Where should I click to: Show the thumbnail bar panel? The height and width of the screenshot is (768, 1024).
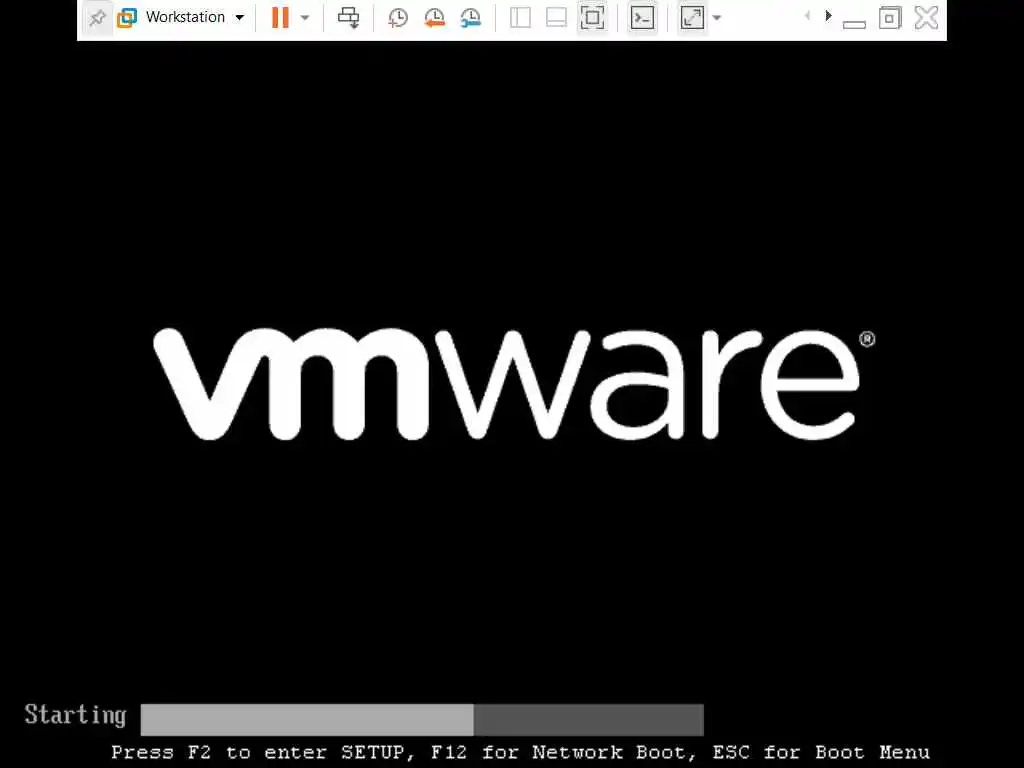coord(556,18)
